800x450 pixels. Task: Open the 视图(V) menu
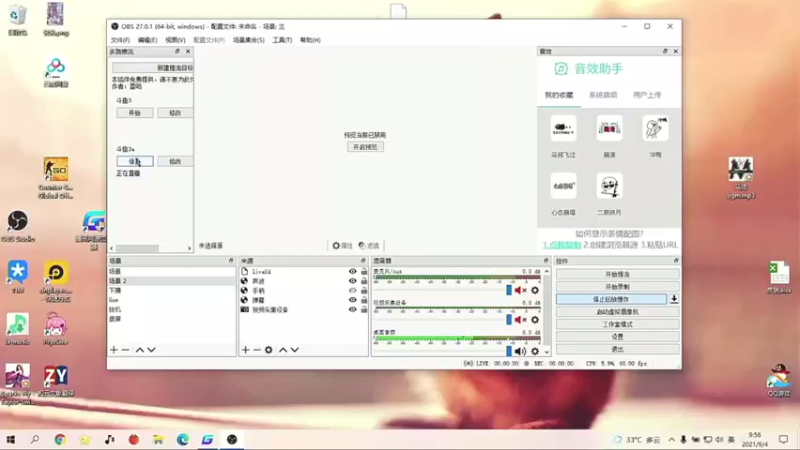pyautogui.click(x=175, y=40)
